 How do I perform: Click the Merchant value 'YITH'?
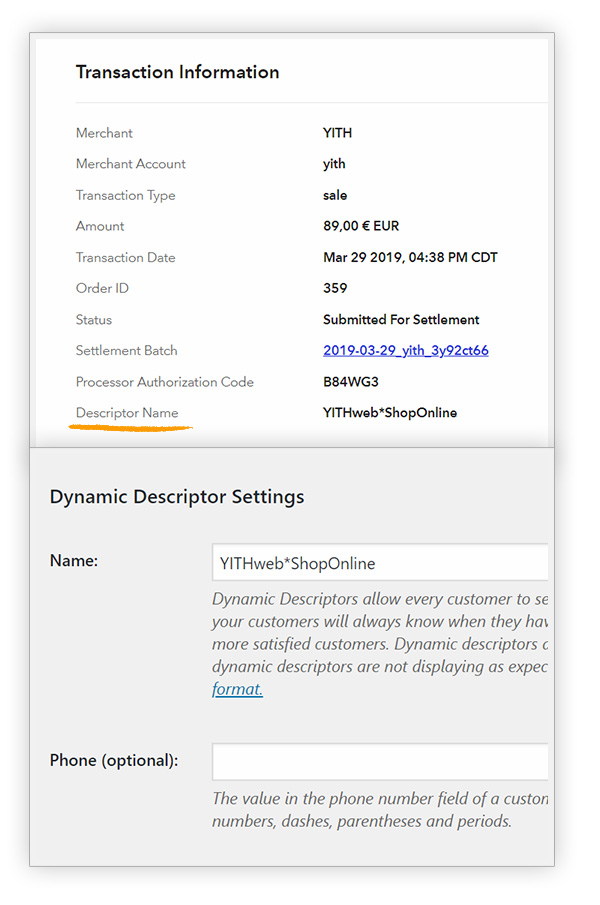[337, 133]
